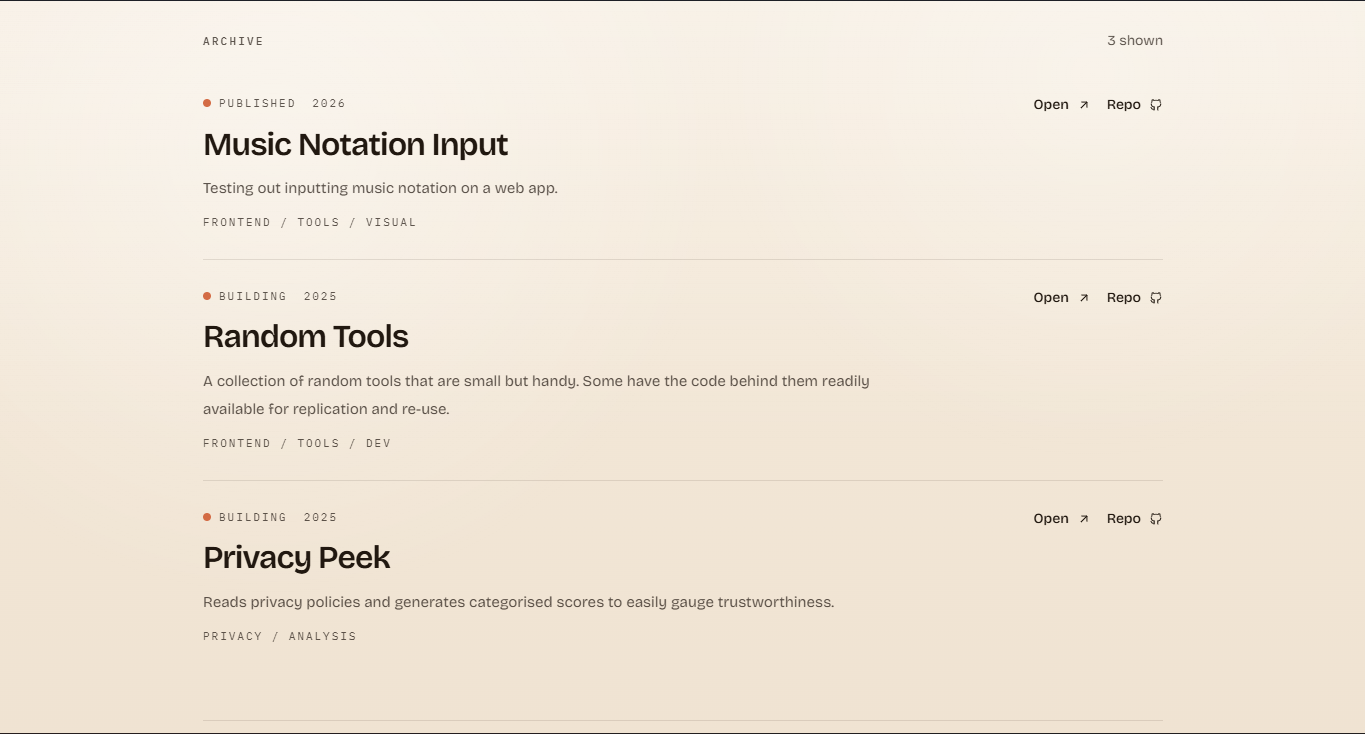Select the DEV tag under Random Tools
The width and height of the screenshot is (1365, 734).
(x=378, y=444)
